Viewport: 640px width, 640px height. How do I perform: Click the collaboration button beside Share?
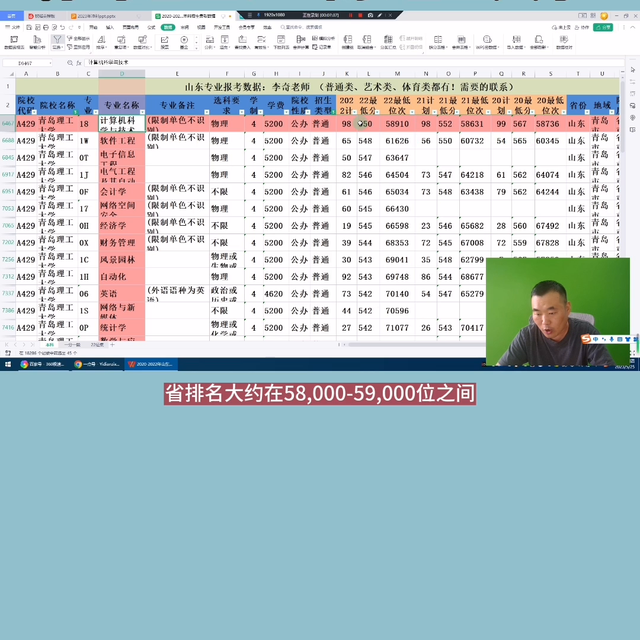pos(582,27)
